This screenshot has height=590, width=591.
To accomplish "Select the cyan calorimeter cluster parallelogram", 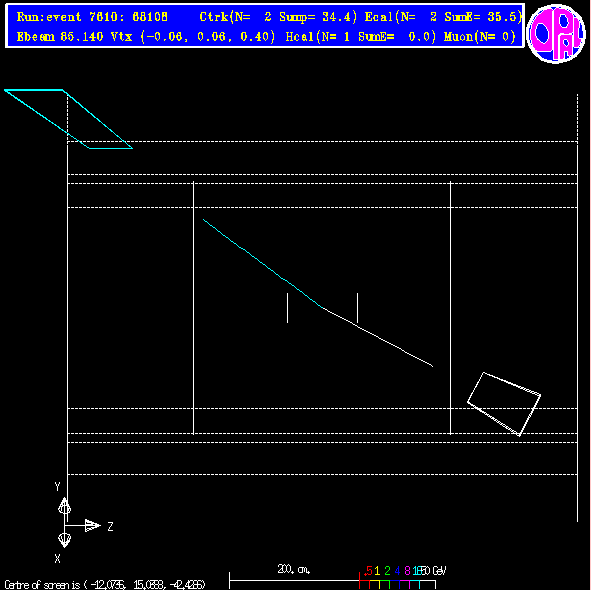I will [68, 119].
